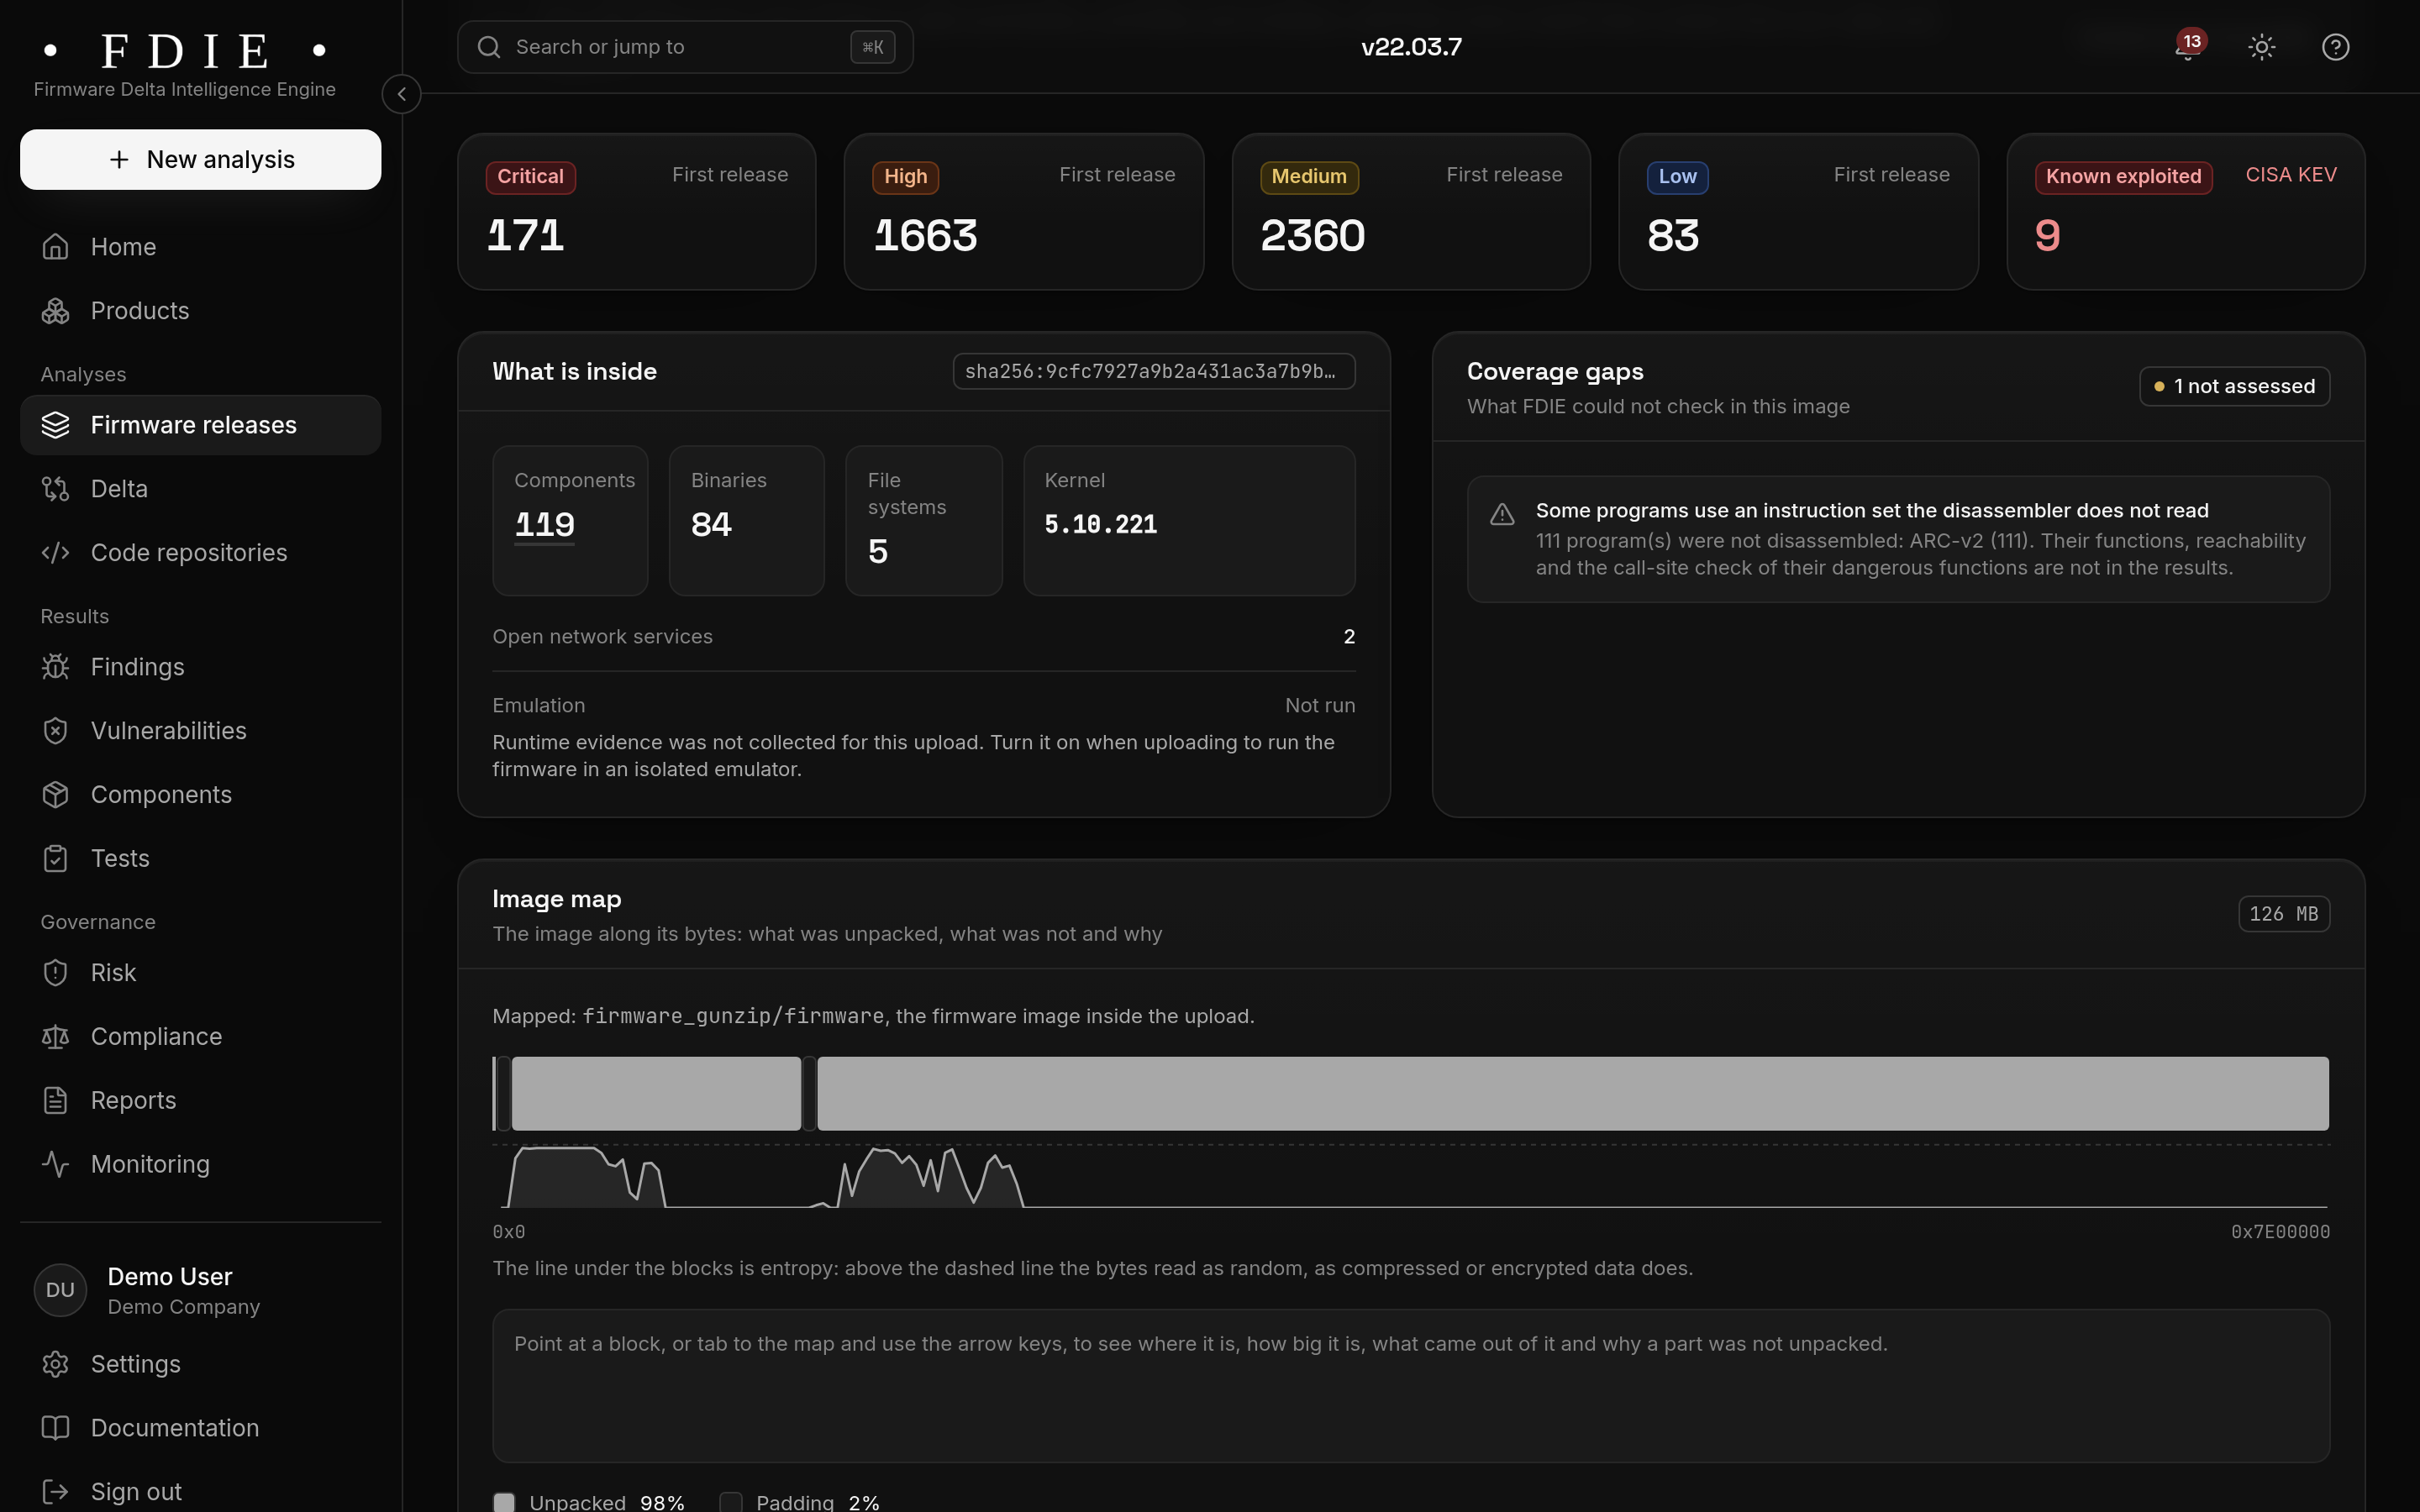Click the Delta compare icon
Image resolution: width=2420 pixels, height=1512 pixels.
[55, 489]
